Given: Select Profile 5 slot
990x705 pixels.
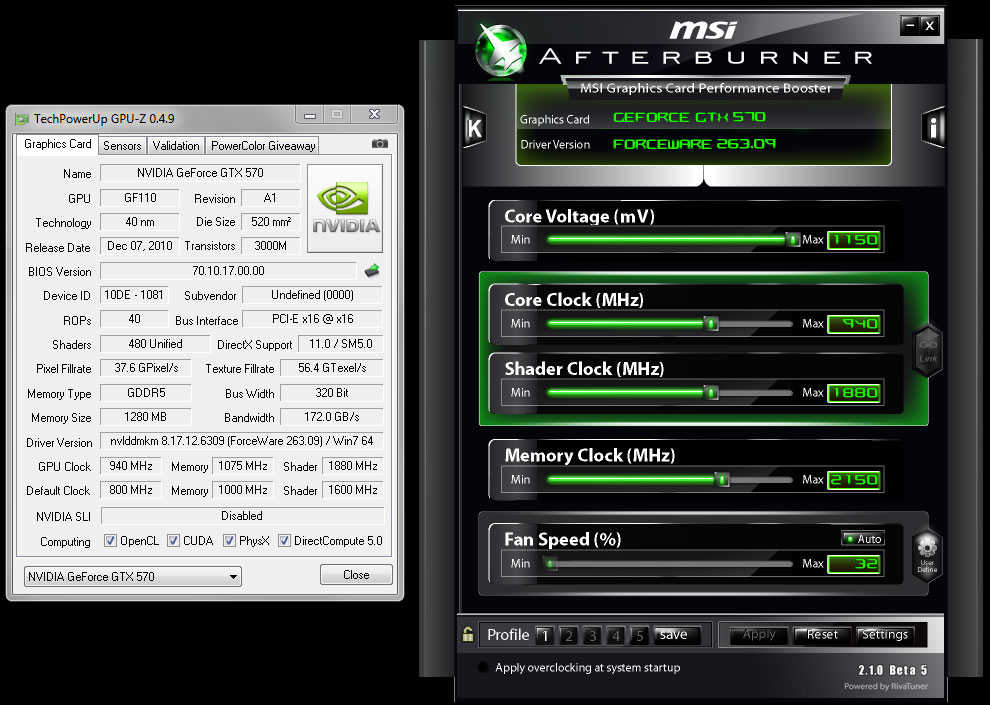Looking at the screenshot, I should point(640,635).
